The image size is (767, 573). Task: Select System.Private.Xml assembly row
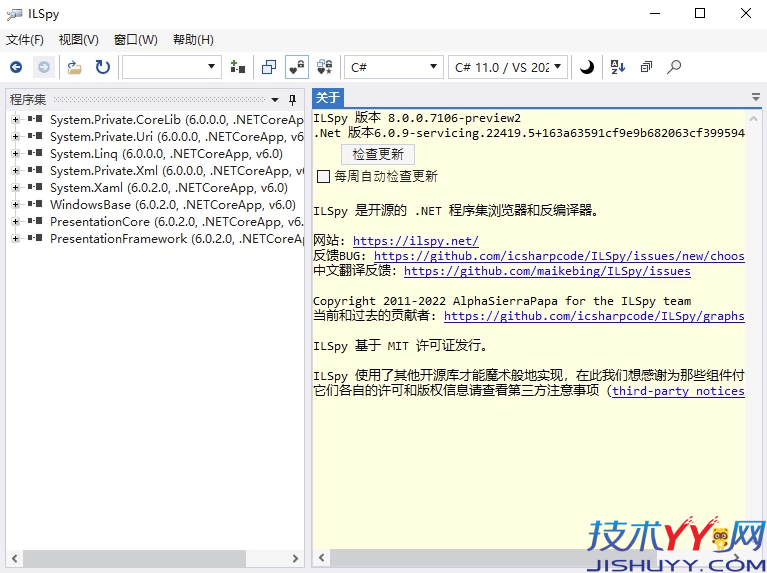(x=177, y=170)
